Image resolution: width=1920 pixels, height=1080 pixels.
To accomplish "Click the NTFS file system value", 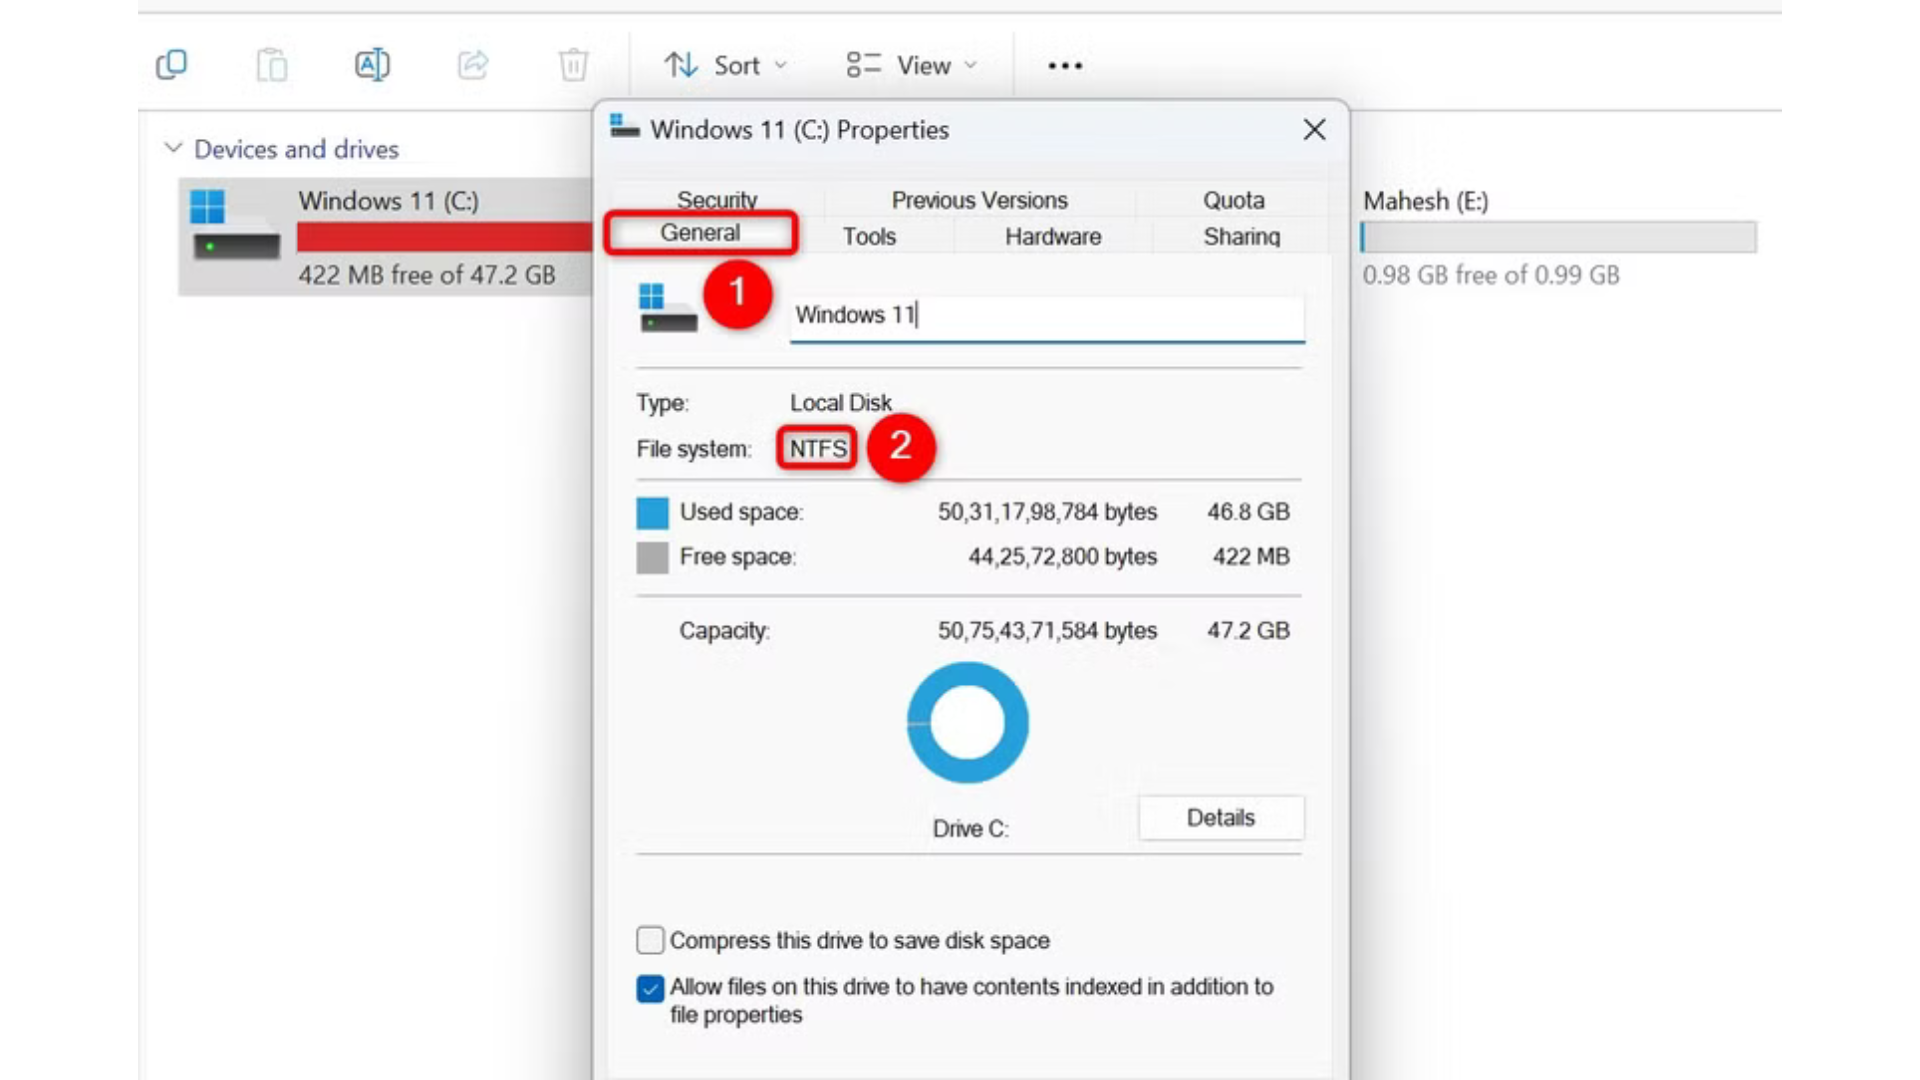I will pos(818,449).
